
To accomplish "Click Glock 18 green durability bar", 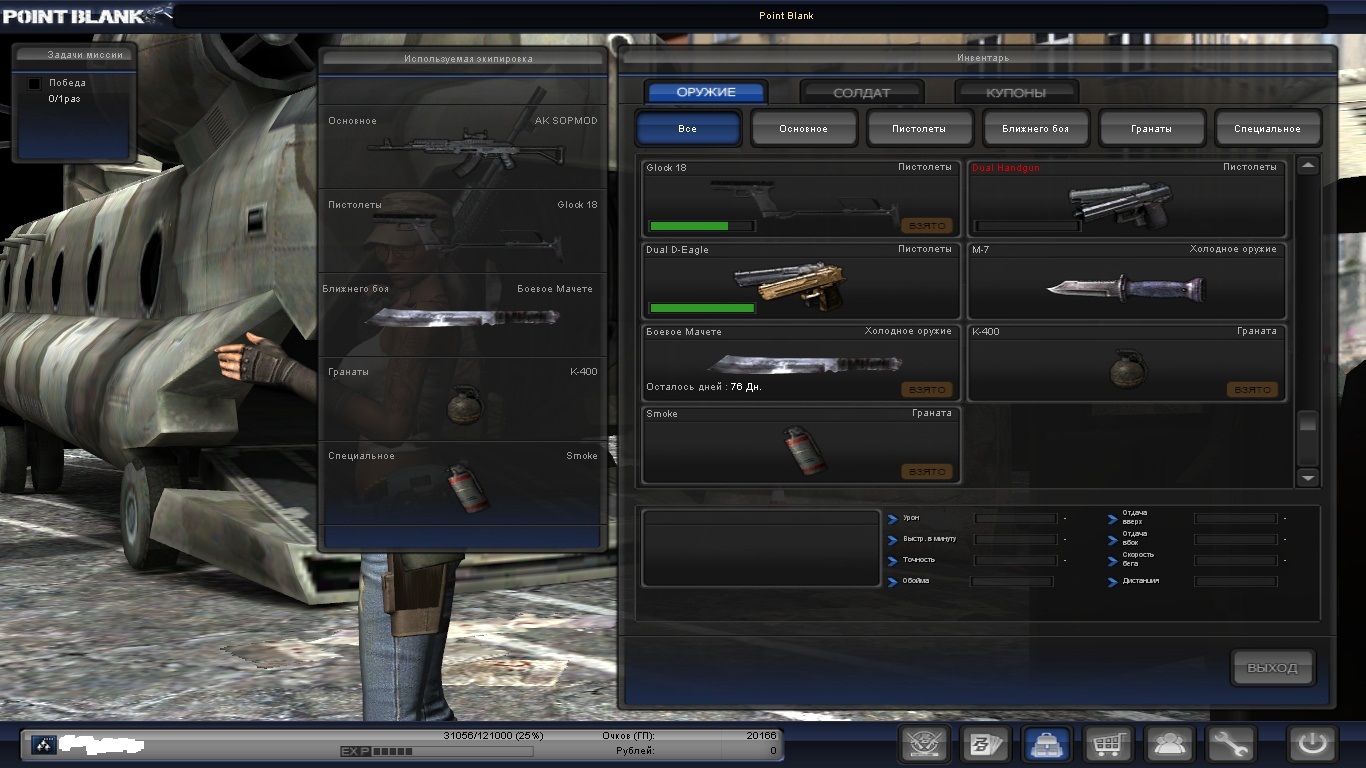I will pyautogui.click(x=702, y=226).
